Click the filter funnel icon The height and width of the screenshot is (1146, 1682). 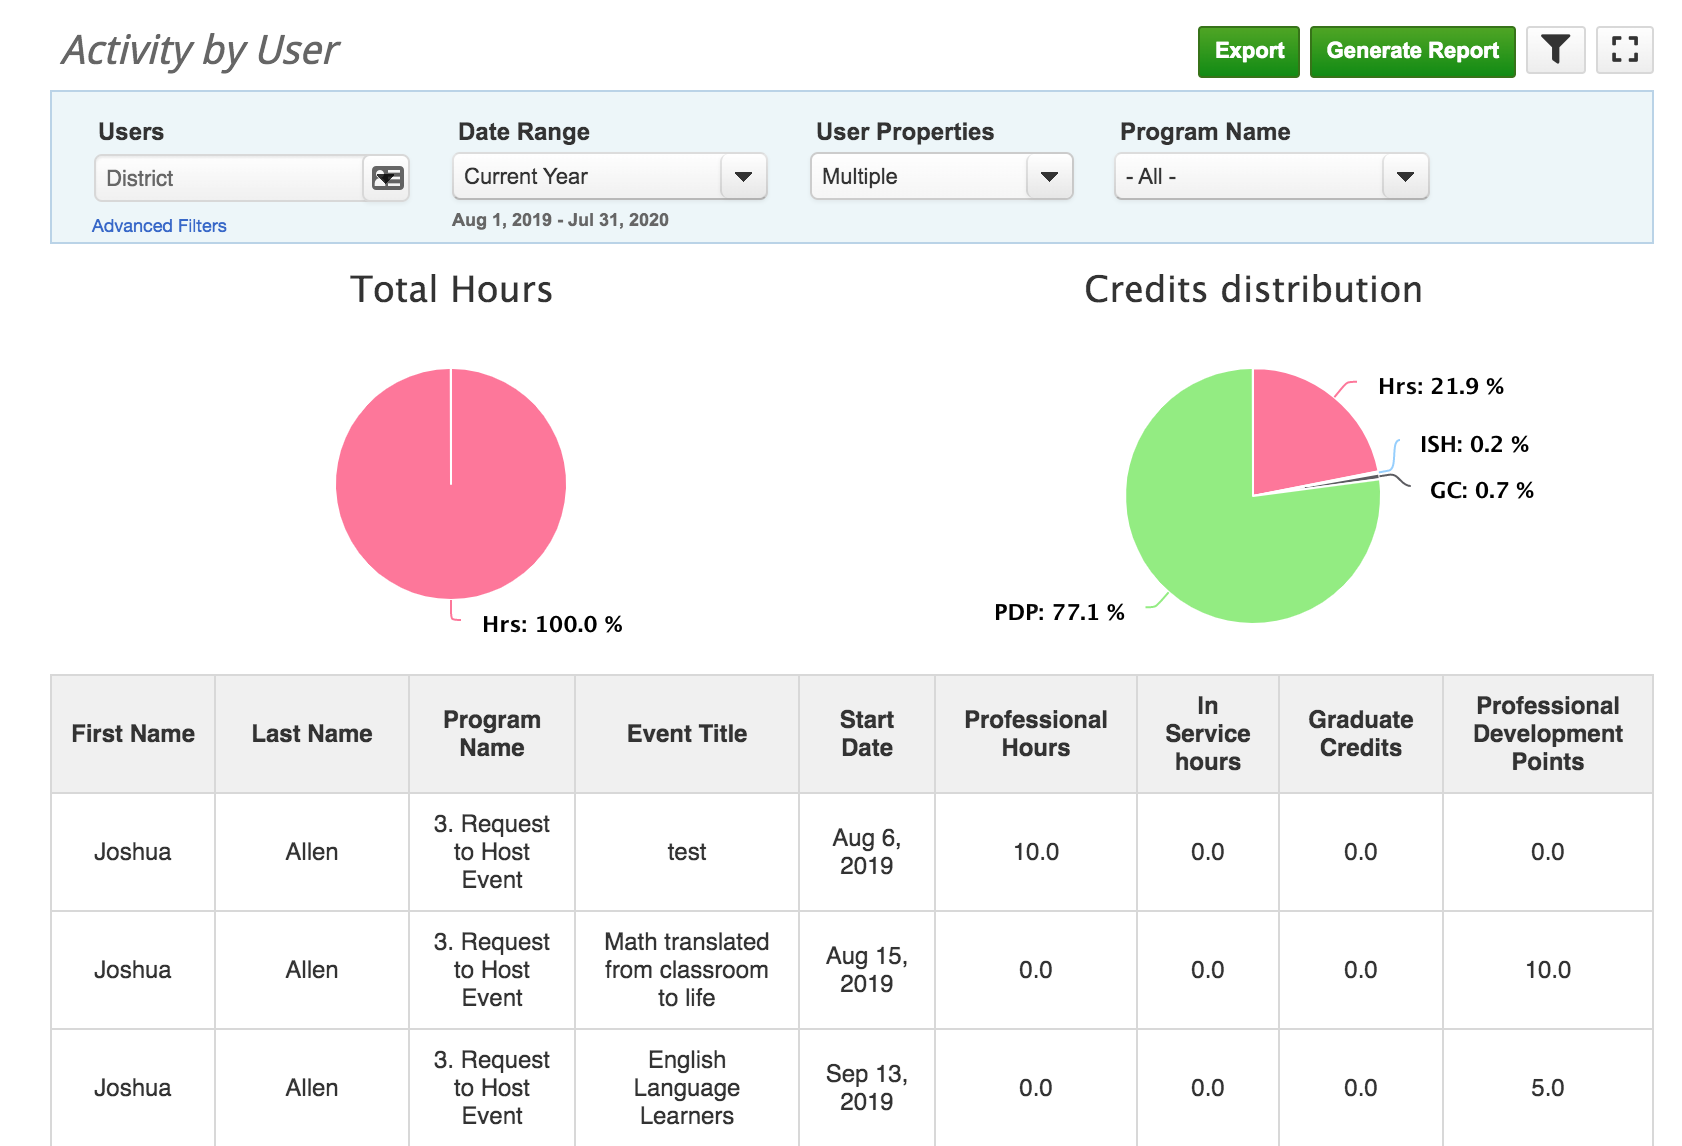[1555, 50]
